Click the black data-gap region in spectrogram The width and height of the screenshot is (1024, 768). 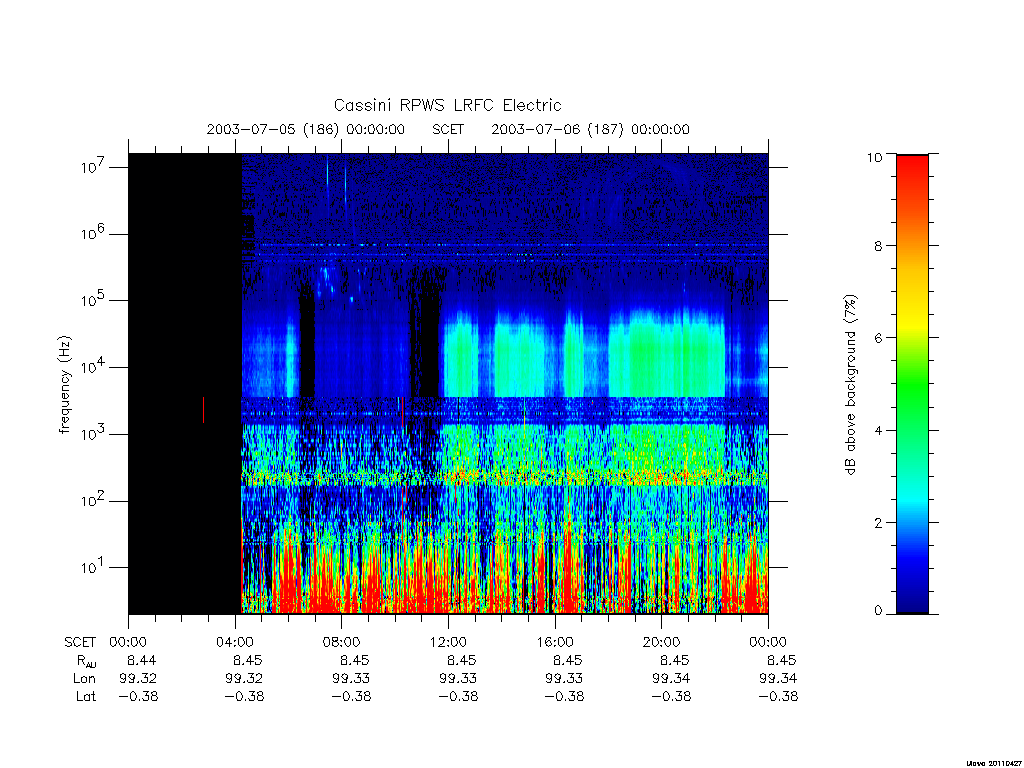tap(185, 383)
